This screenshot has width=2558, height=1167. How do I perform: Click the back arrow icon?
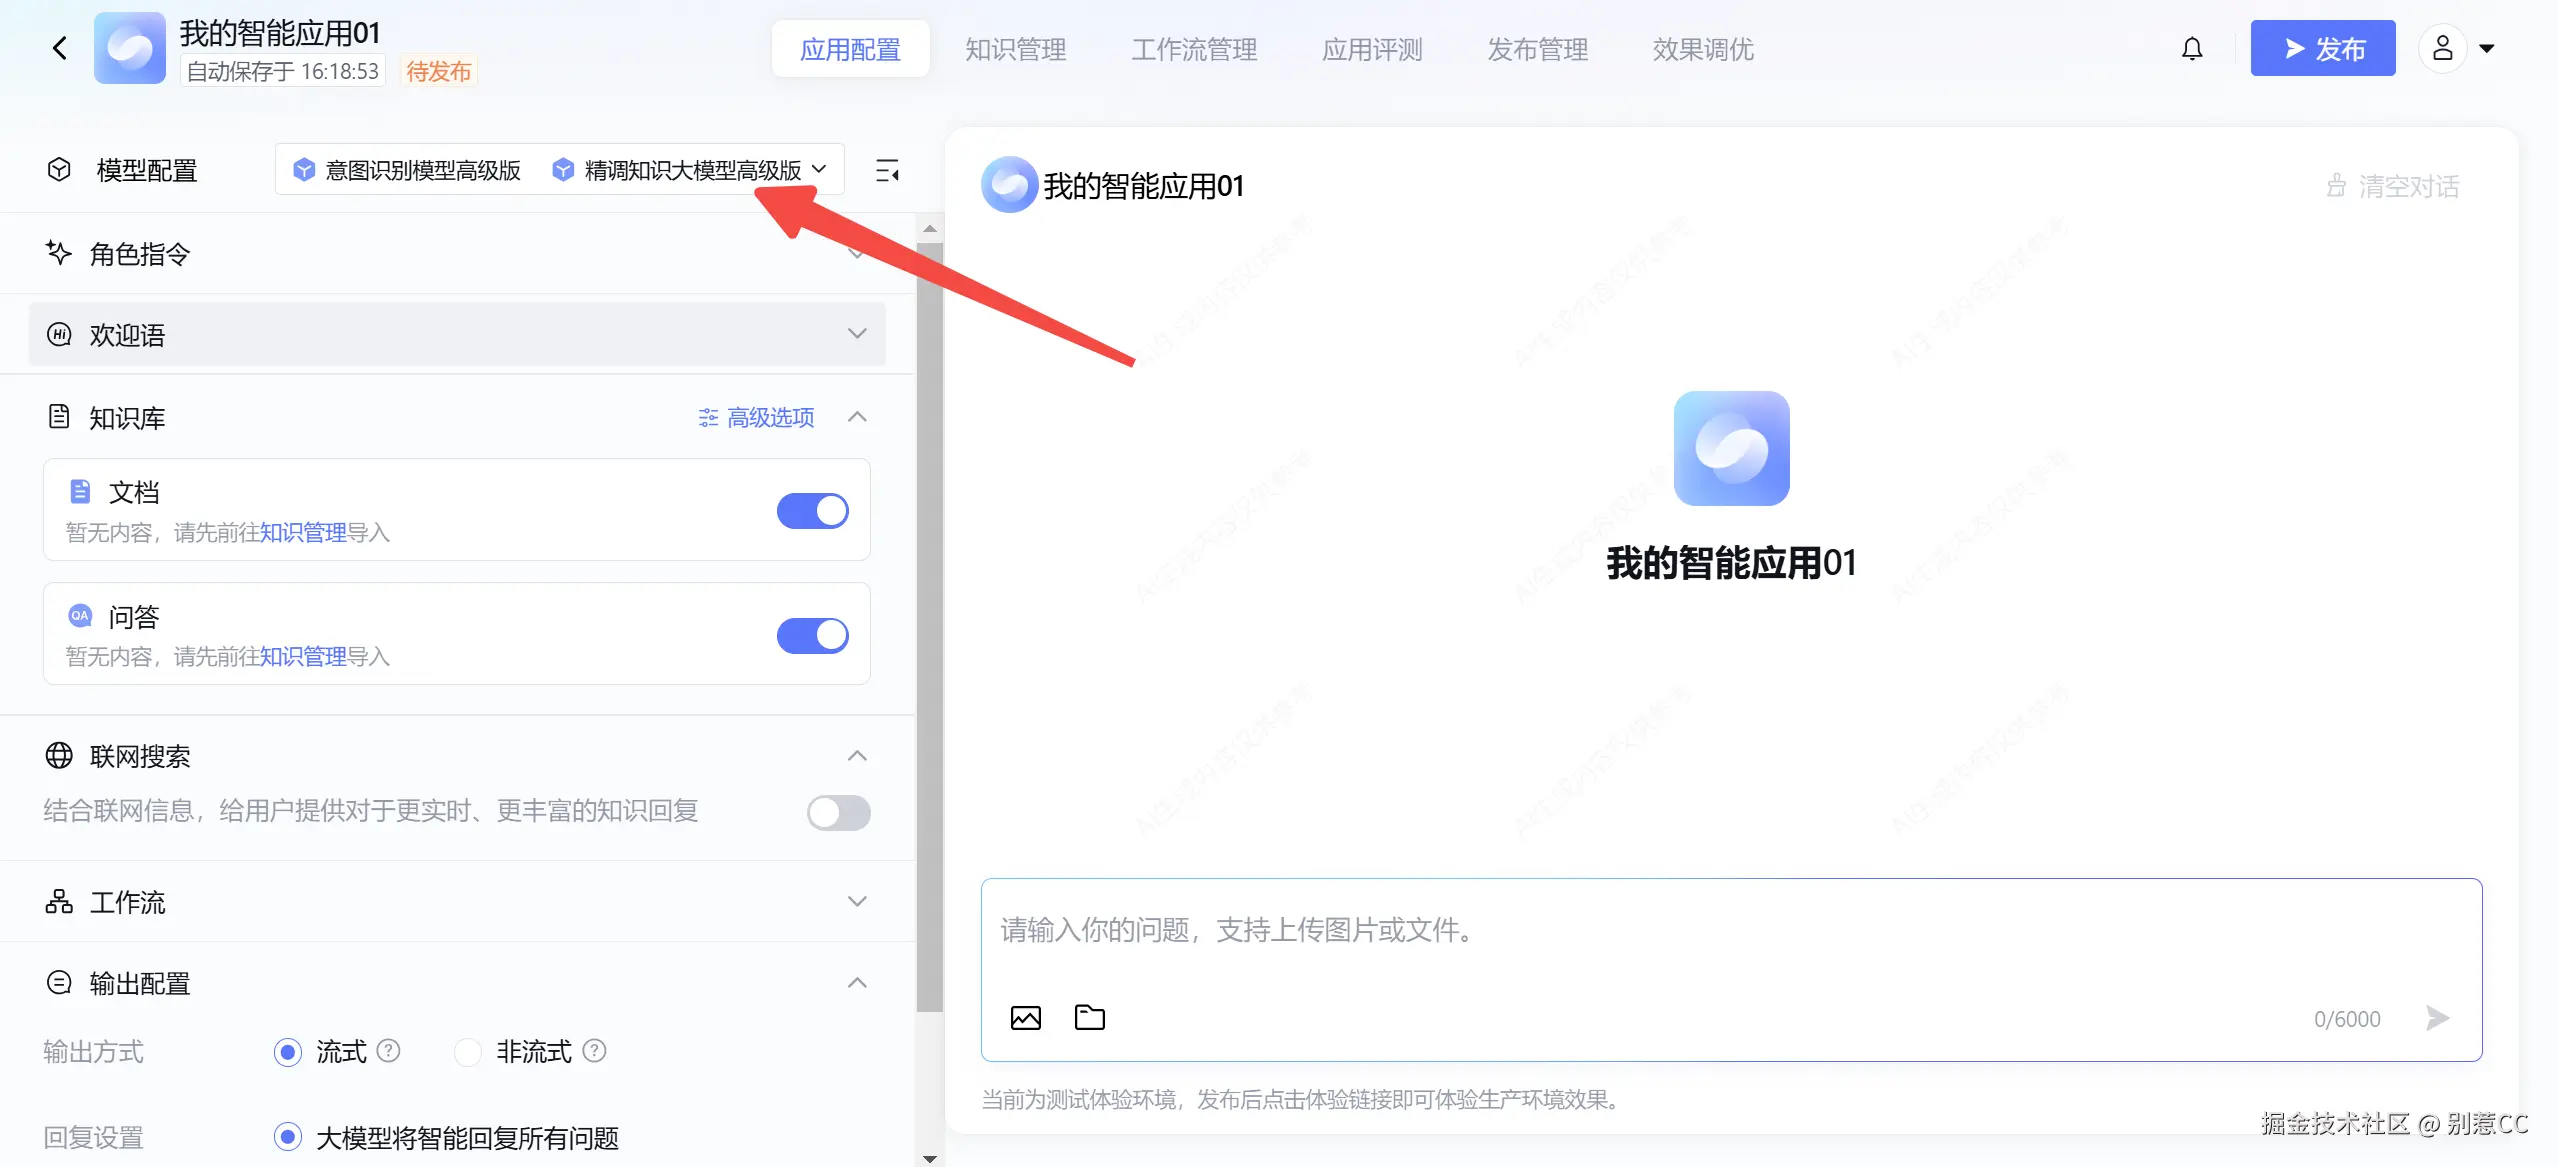point(60,48)
